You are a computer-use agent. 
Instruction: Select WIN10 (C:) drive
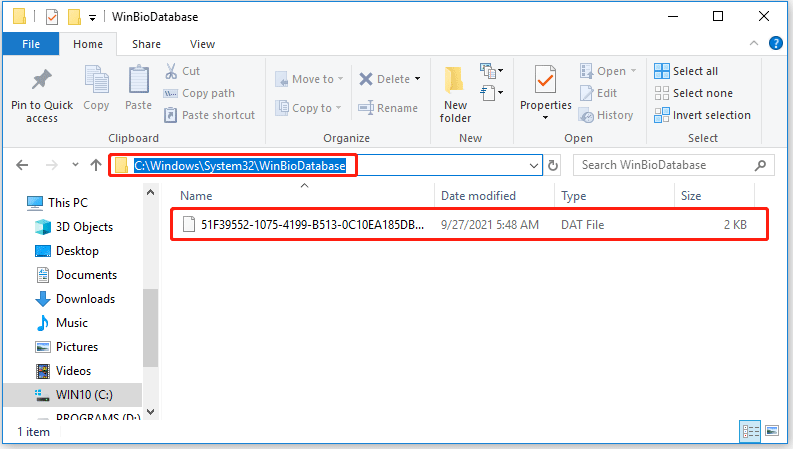(x=73, y=395)
